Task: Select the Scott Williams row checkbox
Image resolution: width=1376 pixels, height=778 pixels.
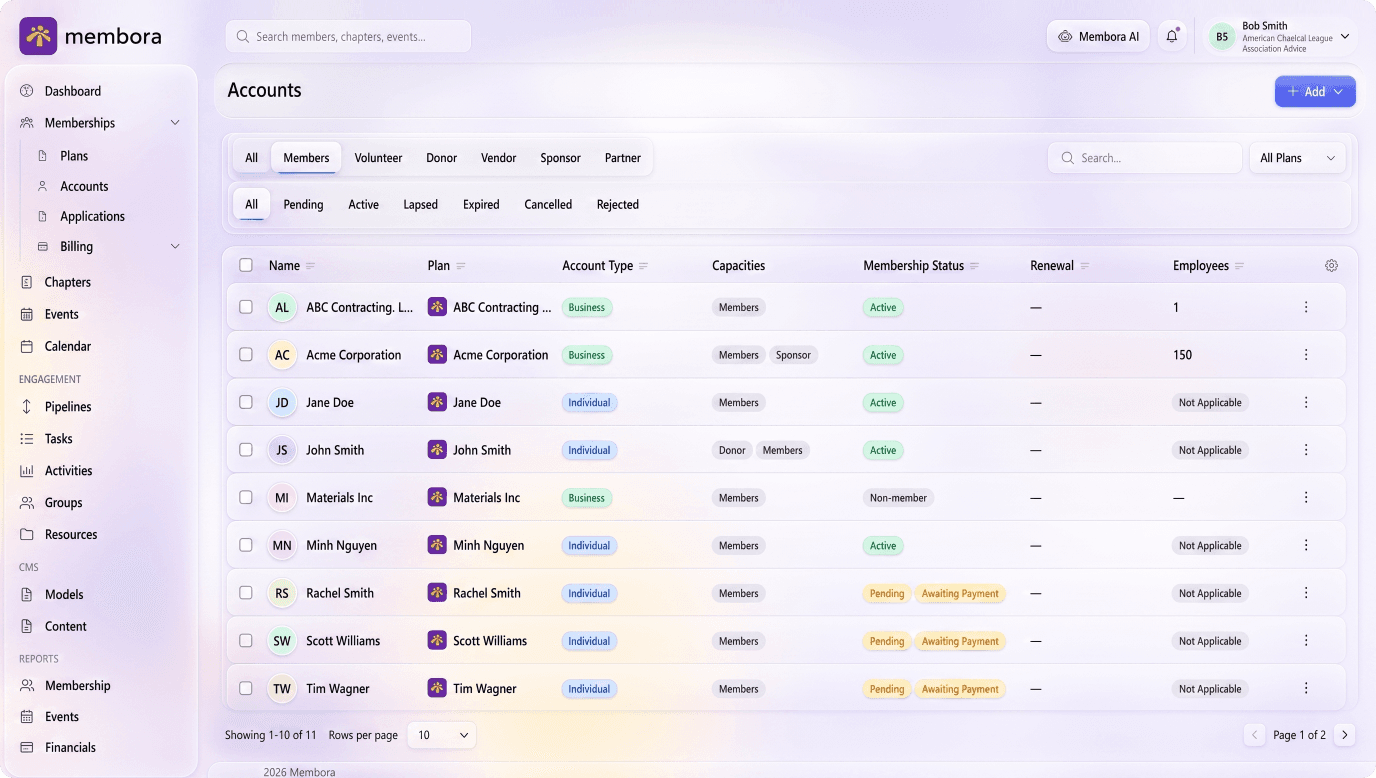Action: [x=246, y=641]
